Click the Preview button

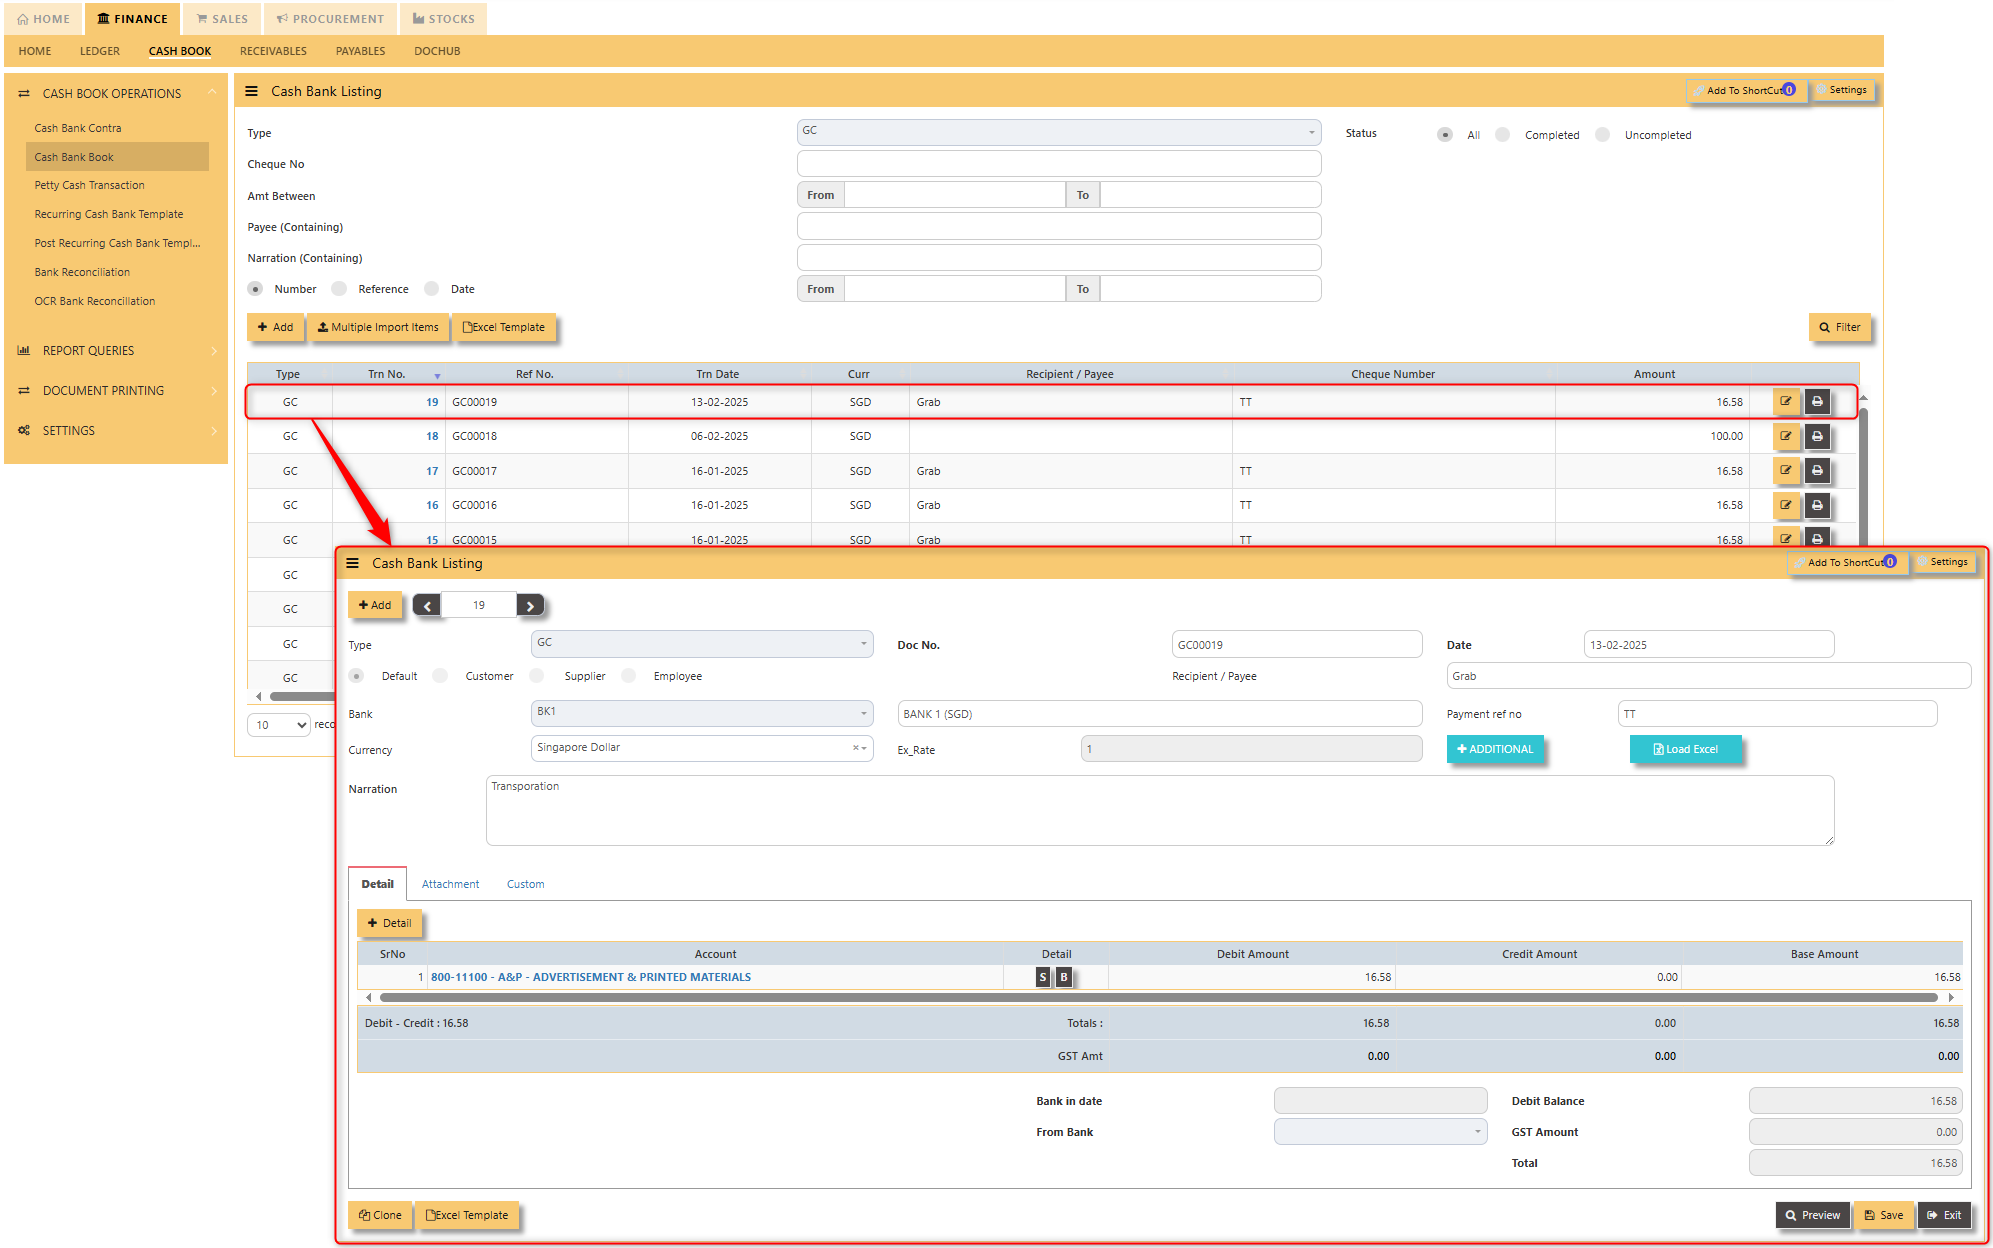[1812, 1215]
